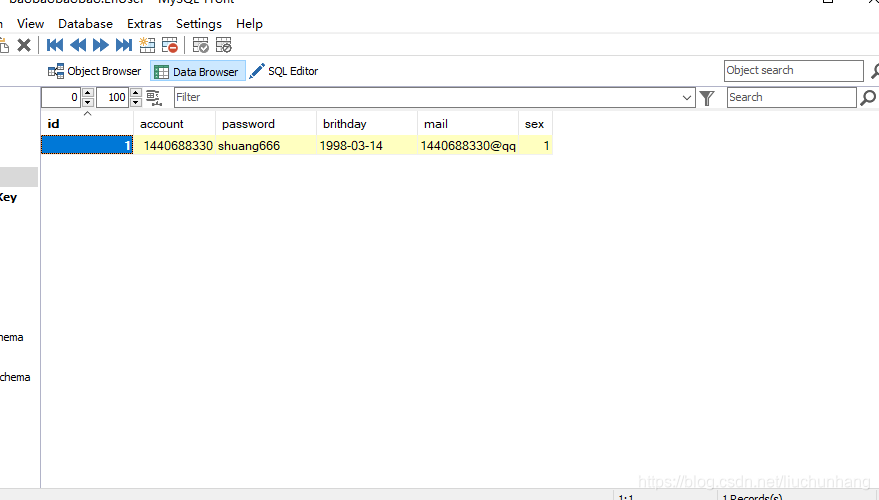Click the Search input field
This screenshot has height=500, width=879.
pyautogui.click(x=792, y=98)
